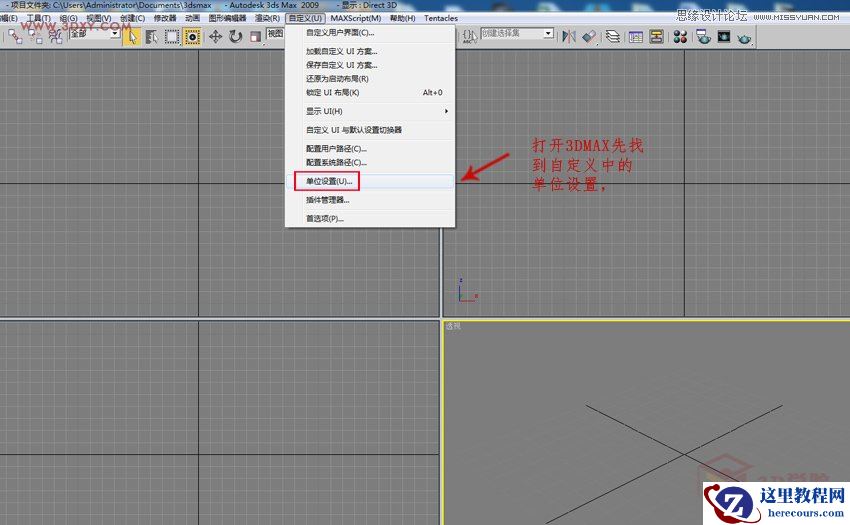Image resolution: width=850 pixels, height=525 pixels.
Task: Open the 图形编辑器 menu
Action: (x=228, y=18)
